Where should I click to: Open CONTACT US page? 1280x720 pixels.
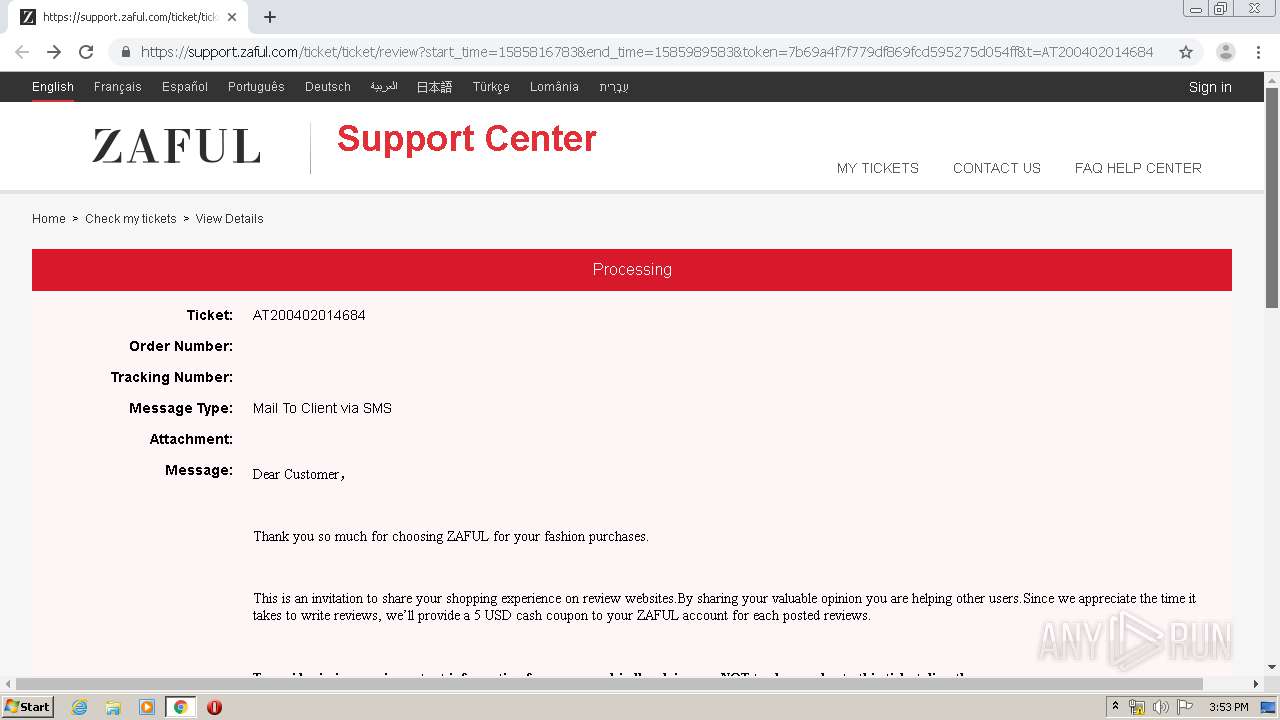click(997, 168)
